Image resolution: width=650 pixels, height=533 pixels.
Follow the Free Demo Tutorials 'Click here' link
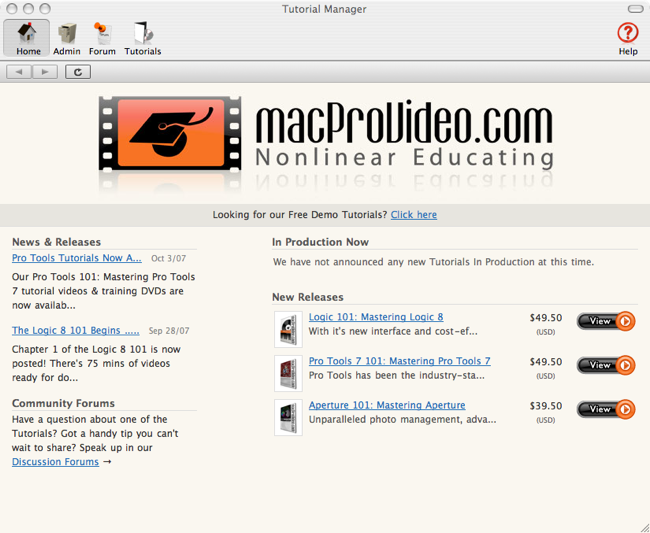[414, 215]
